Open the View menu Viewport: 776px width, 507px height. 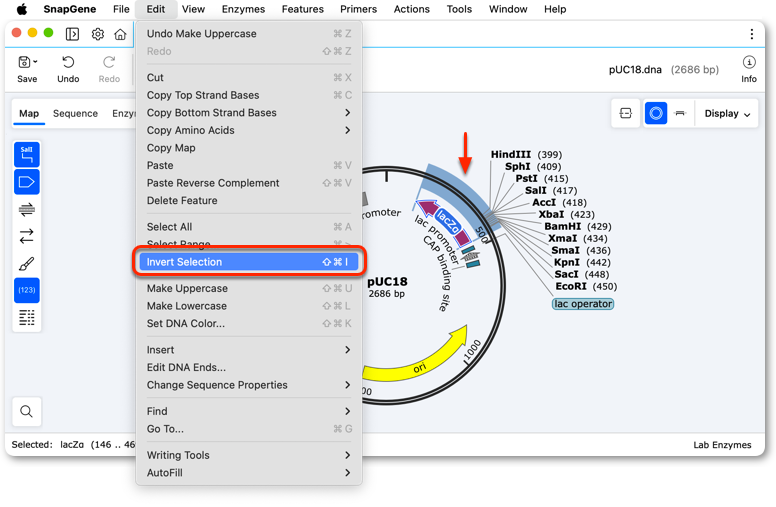(x=193, y=9)
